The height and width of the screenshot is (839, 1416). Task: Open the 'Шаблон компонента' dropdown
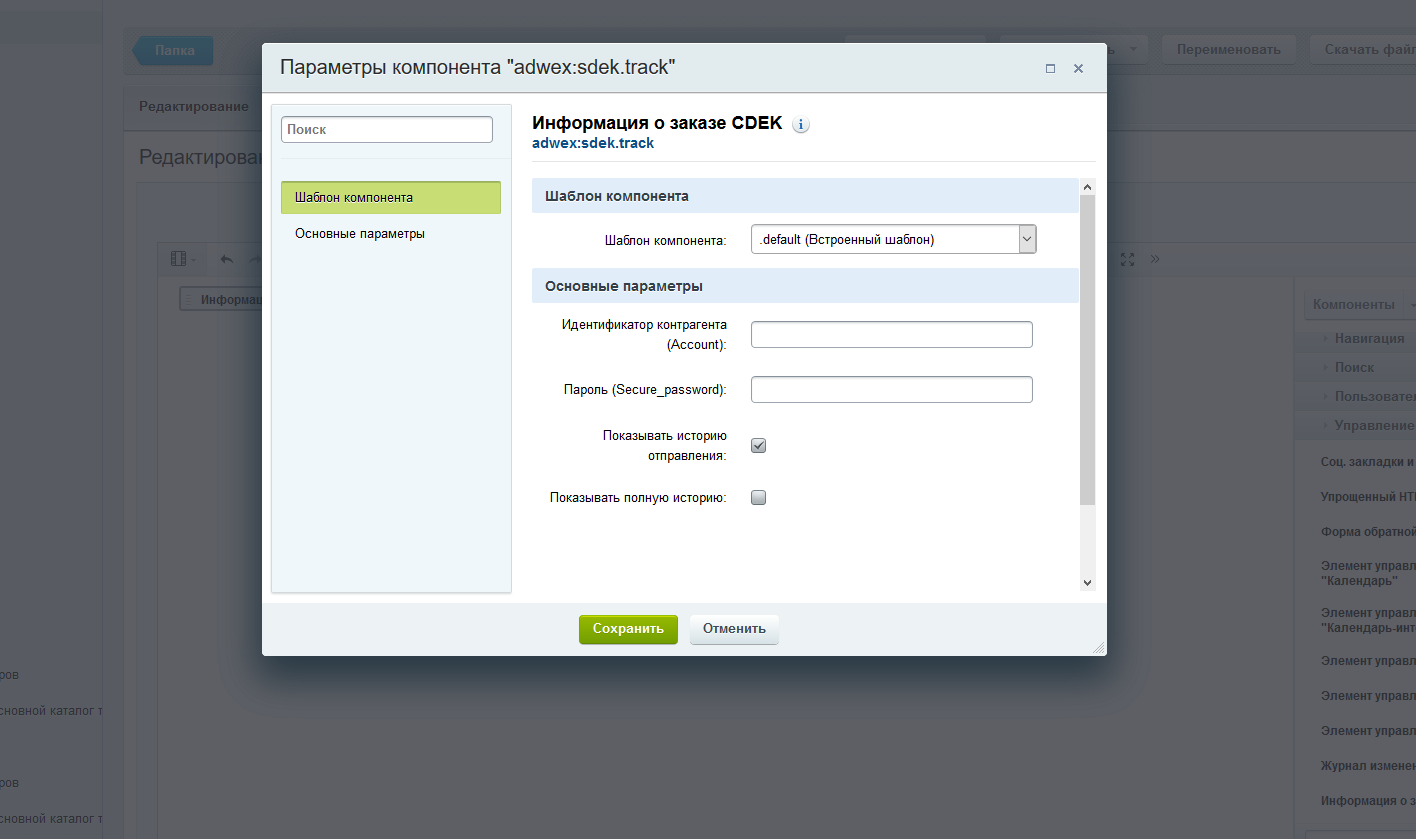point(894,240)
